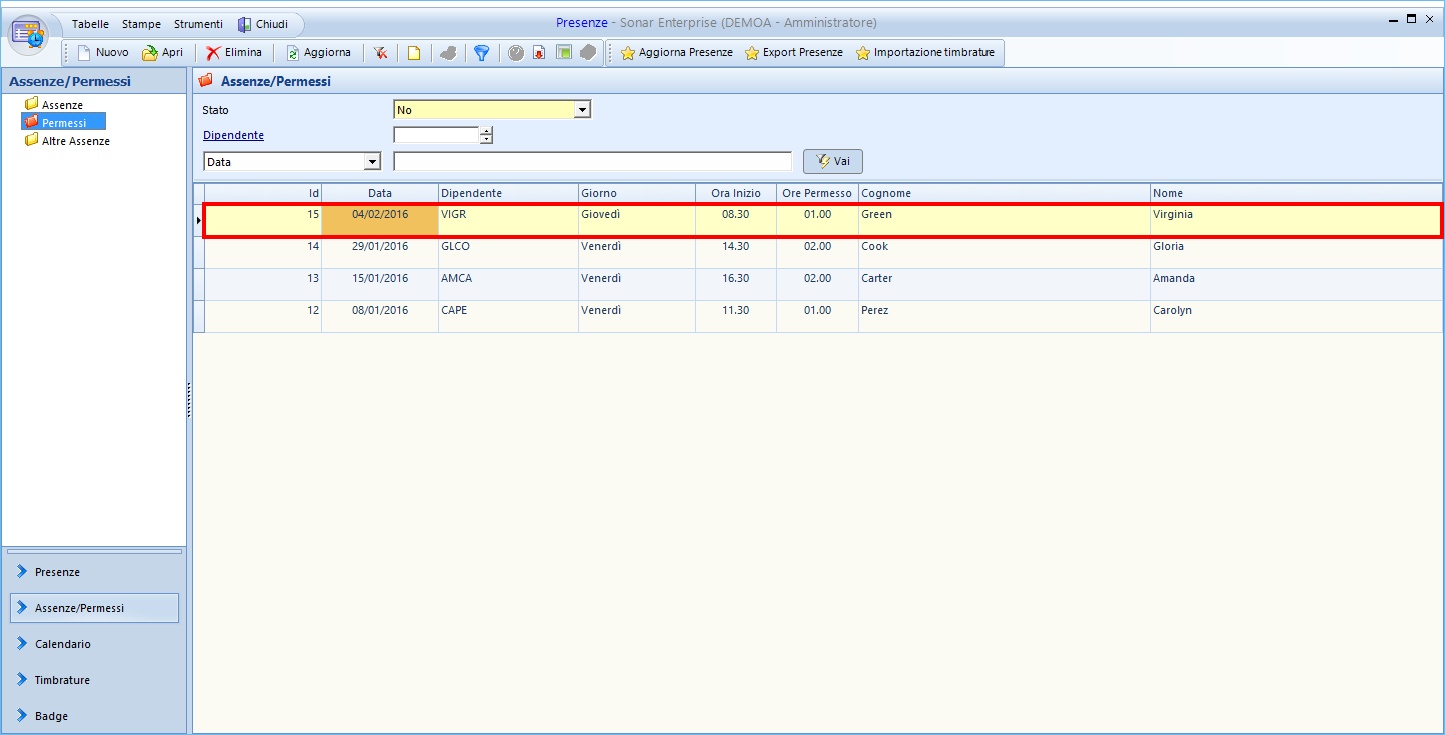The image size is (1445, 735).
Task: Increment the Dipendente spinner value
Action: point(486,131)
